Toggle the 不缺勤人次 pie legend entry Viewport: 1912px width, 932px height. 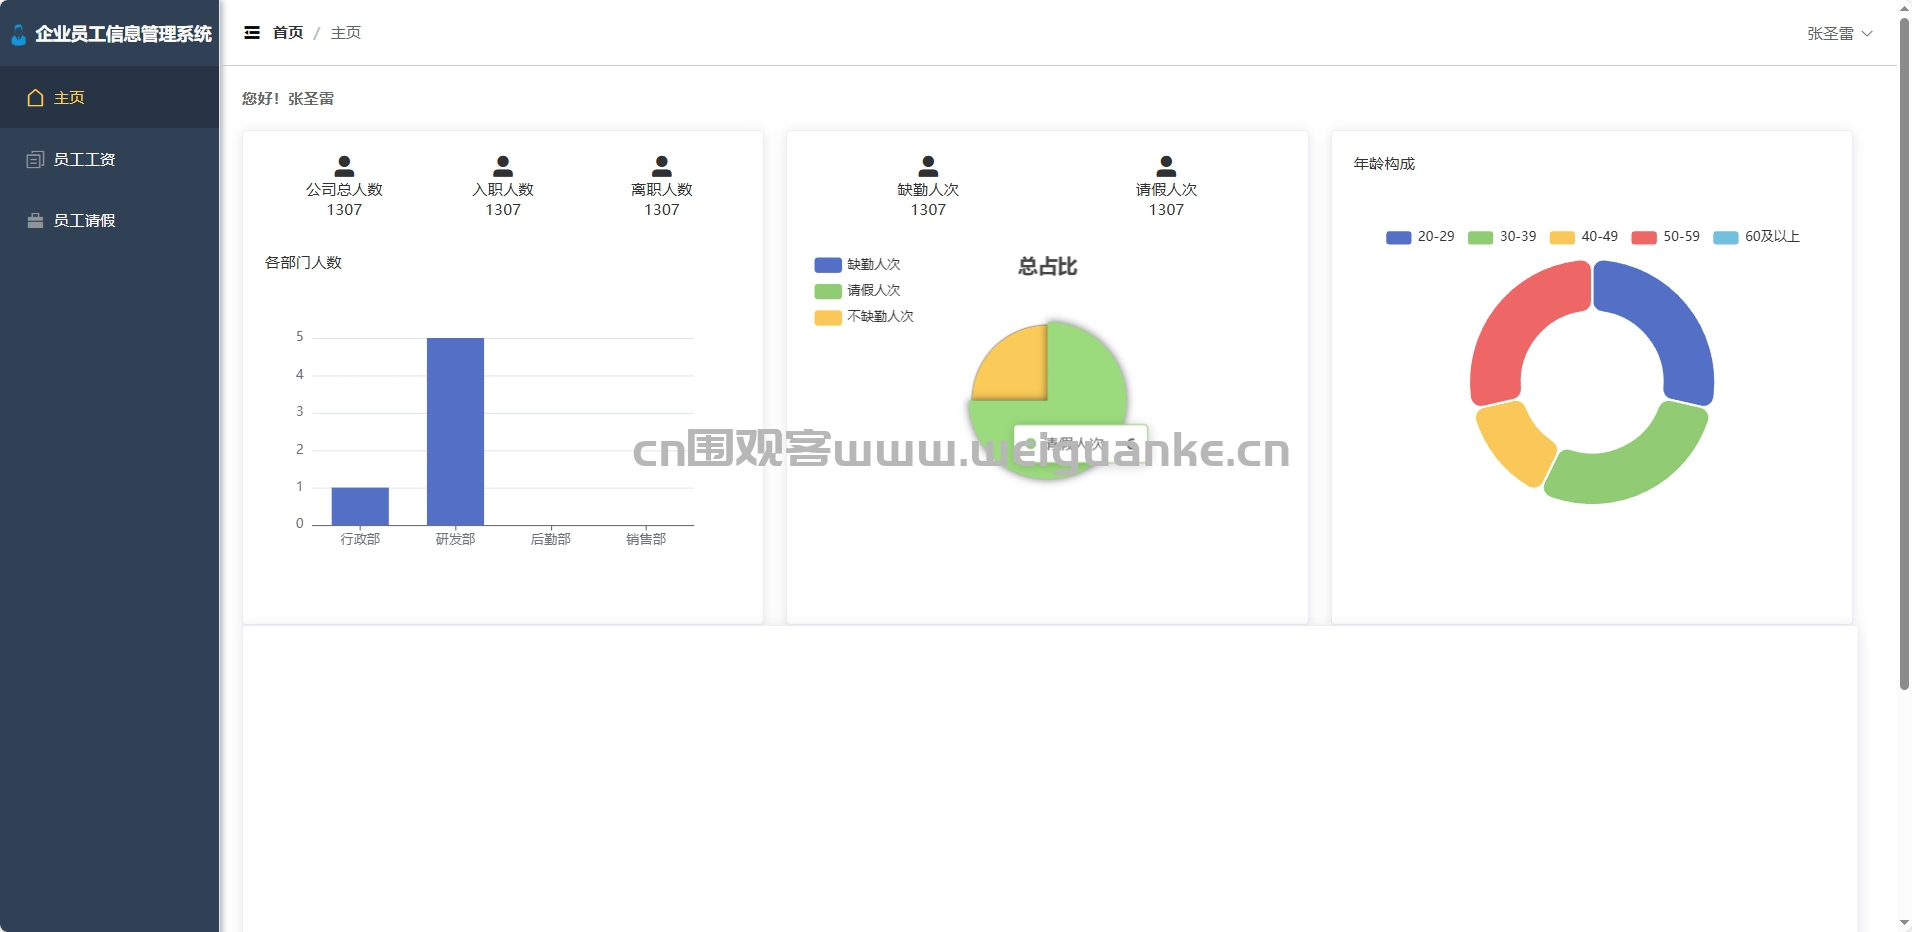click(864, 316)
